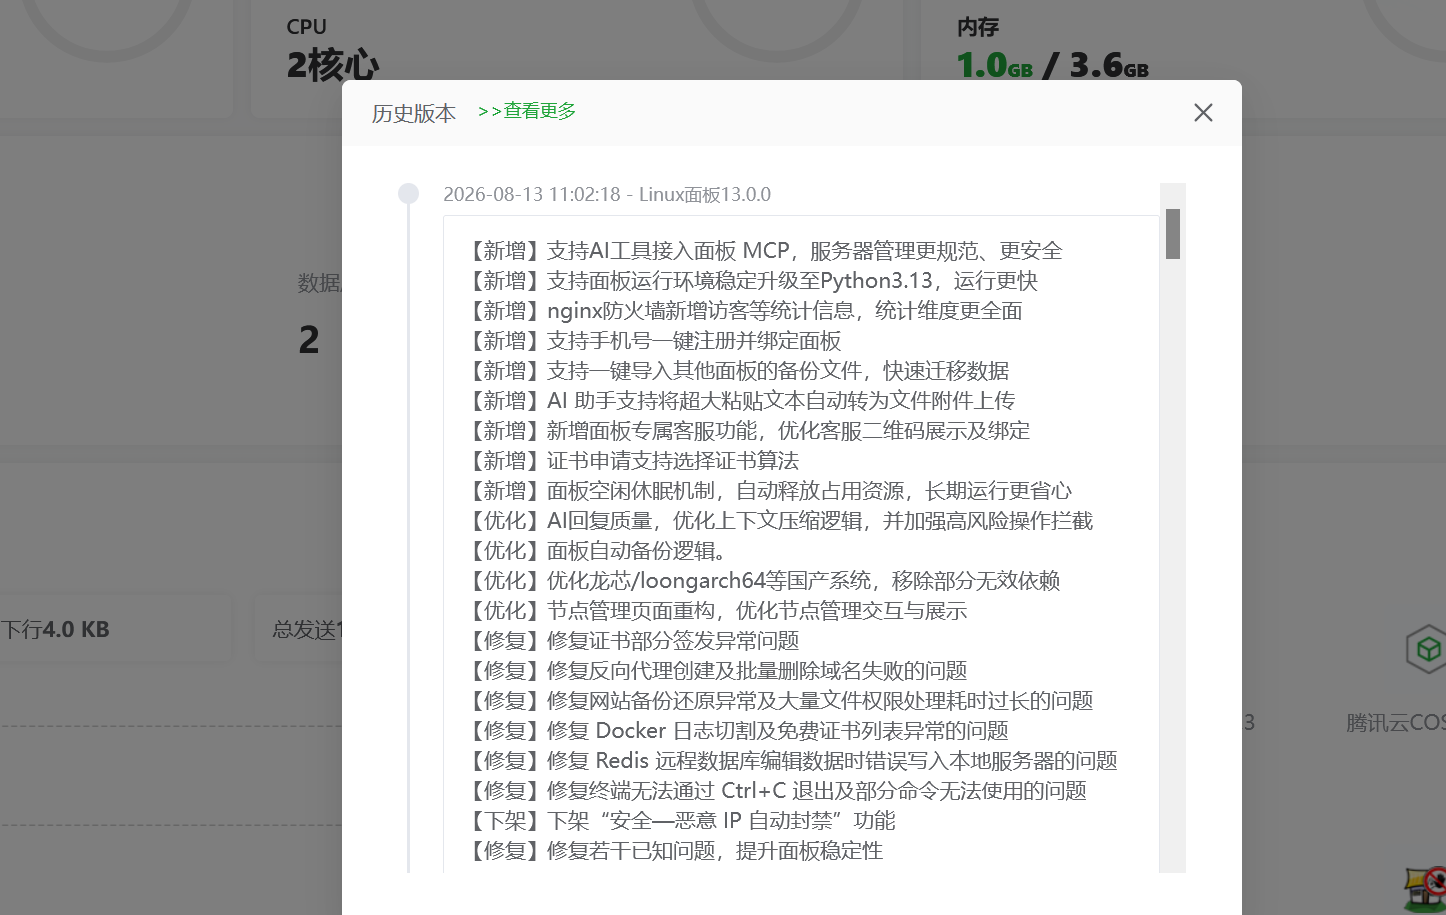
Task: Click the nginx防火墙 statistics line
Action: (745, 310)
